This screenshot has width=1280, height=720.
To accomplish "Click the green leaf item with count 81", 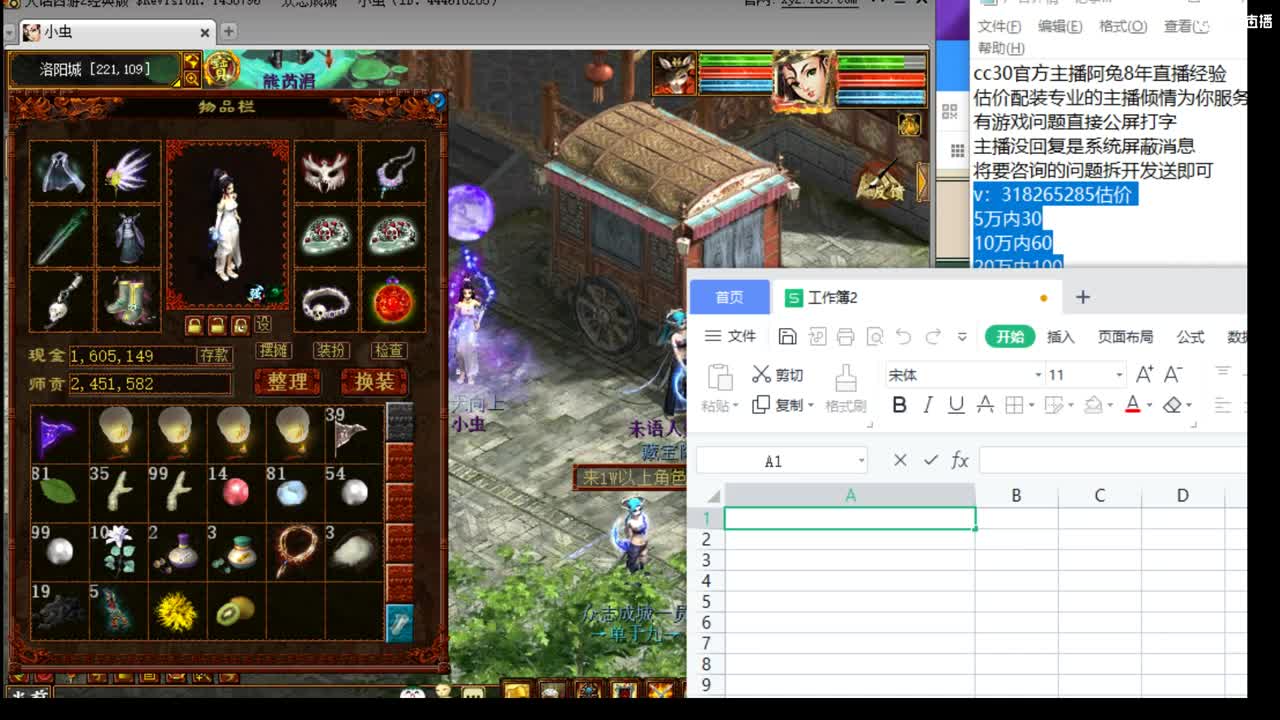I will tap(59, 492).
